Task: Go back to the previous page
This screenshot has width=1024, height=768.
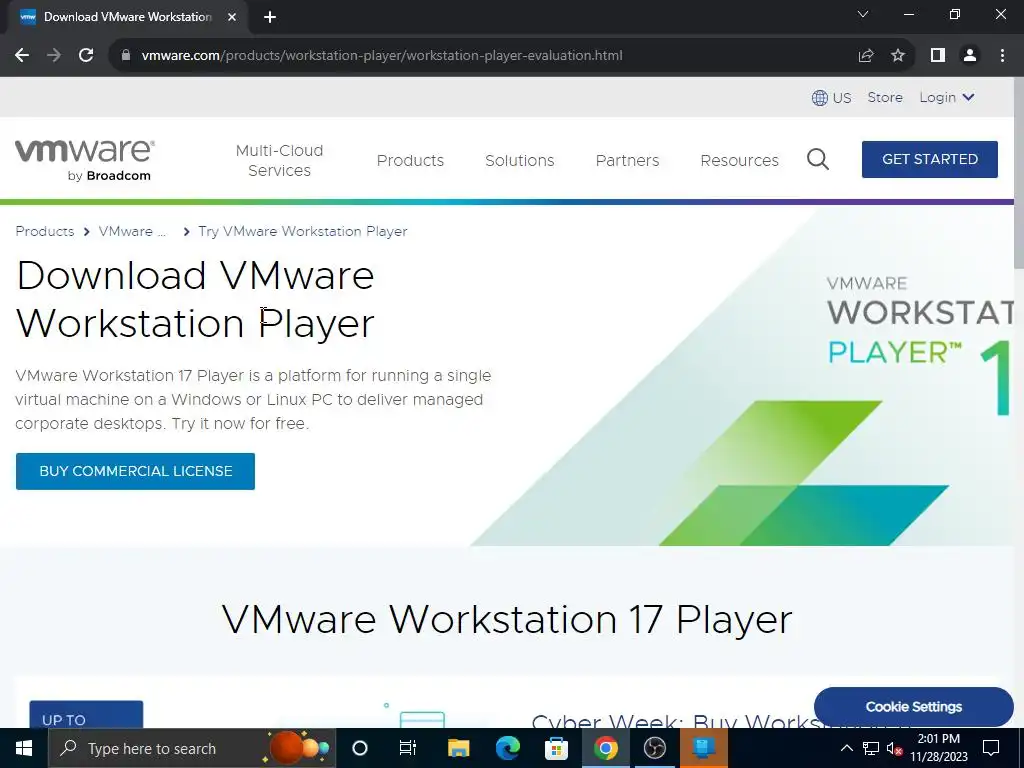Action: (x=22, y=56)
